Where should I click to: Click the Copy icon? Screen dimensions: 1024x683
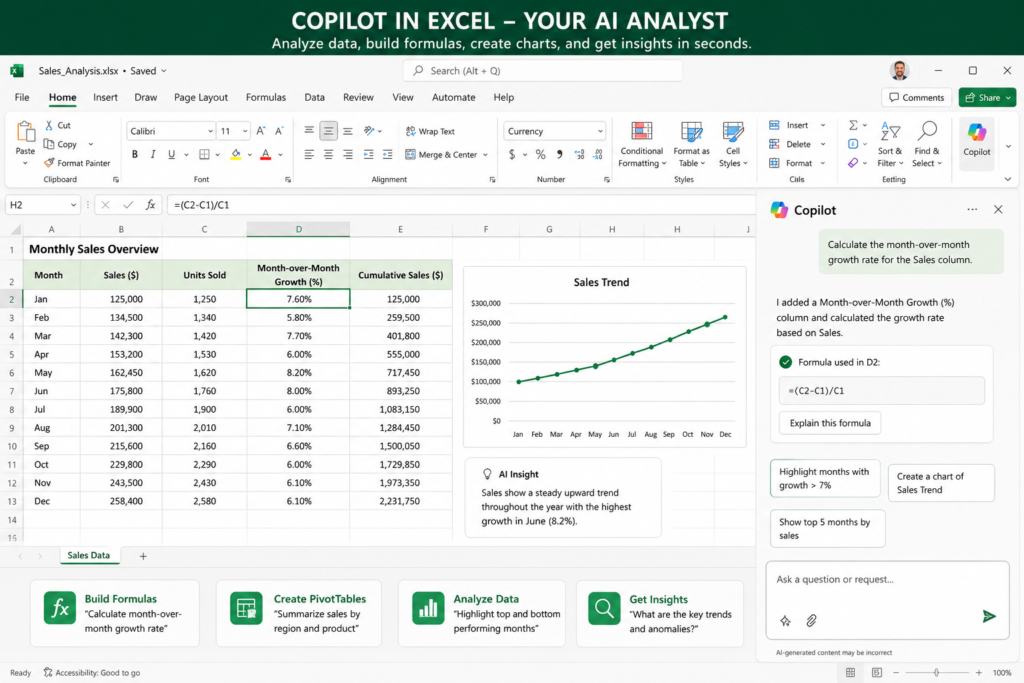click(x=49, y=144)
